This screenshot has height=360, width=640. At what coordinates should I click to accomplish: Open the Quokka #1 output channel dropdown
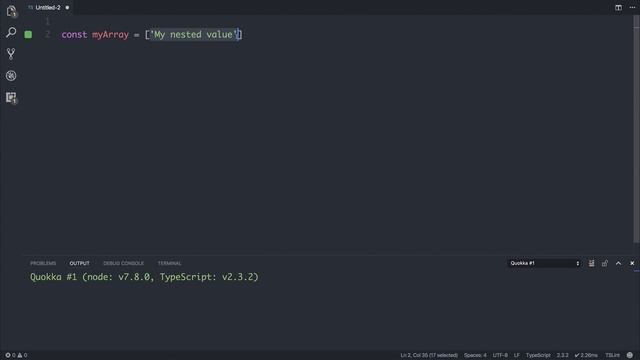point(544,263)
